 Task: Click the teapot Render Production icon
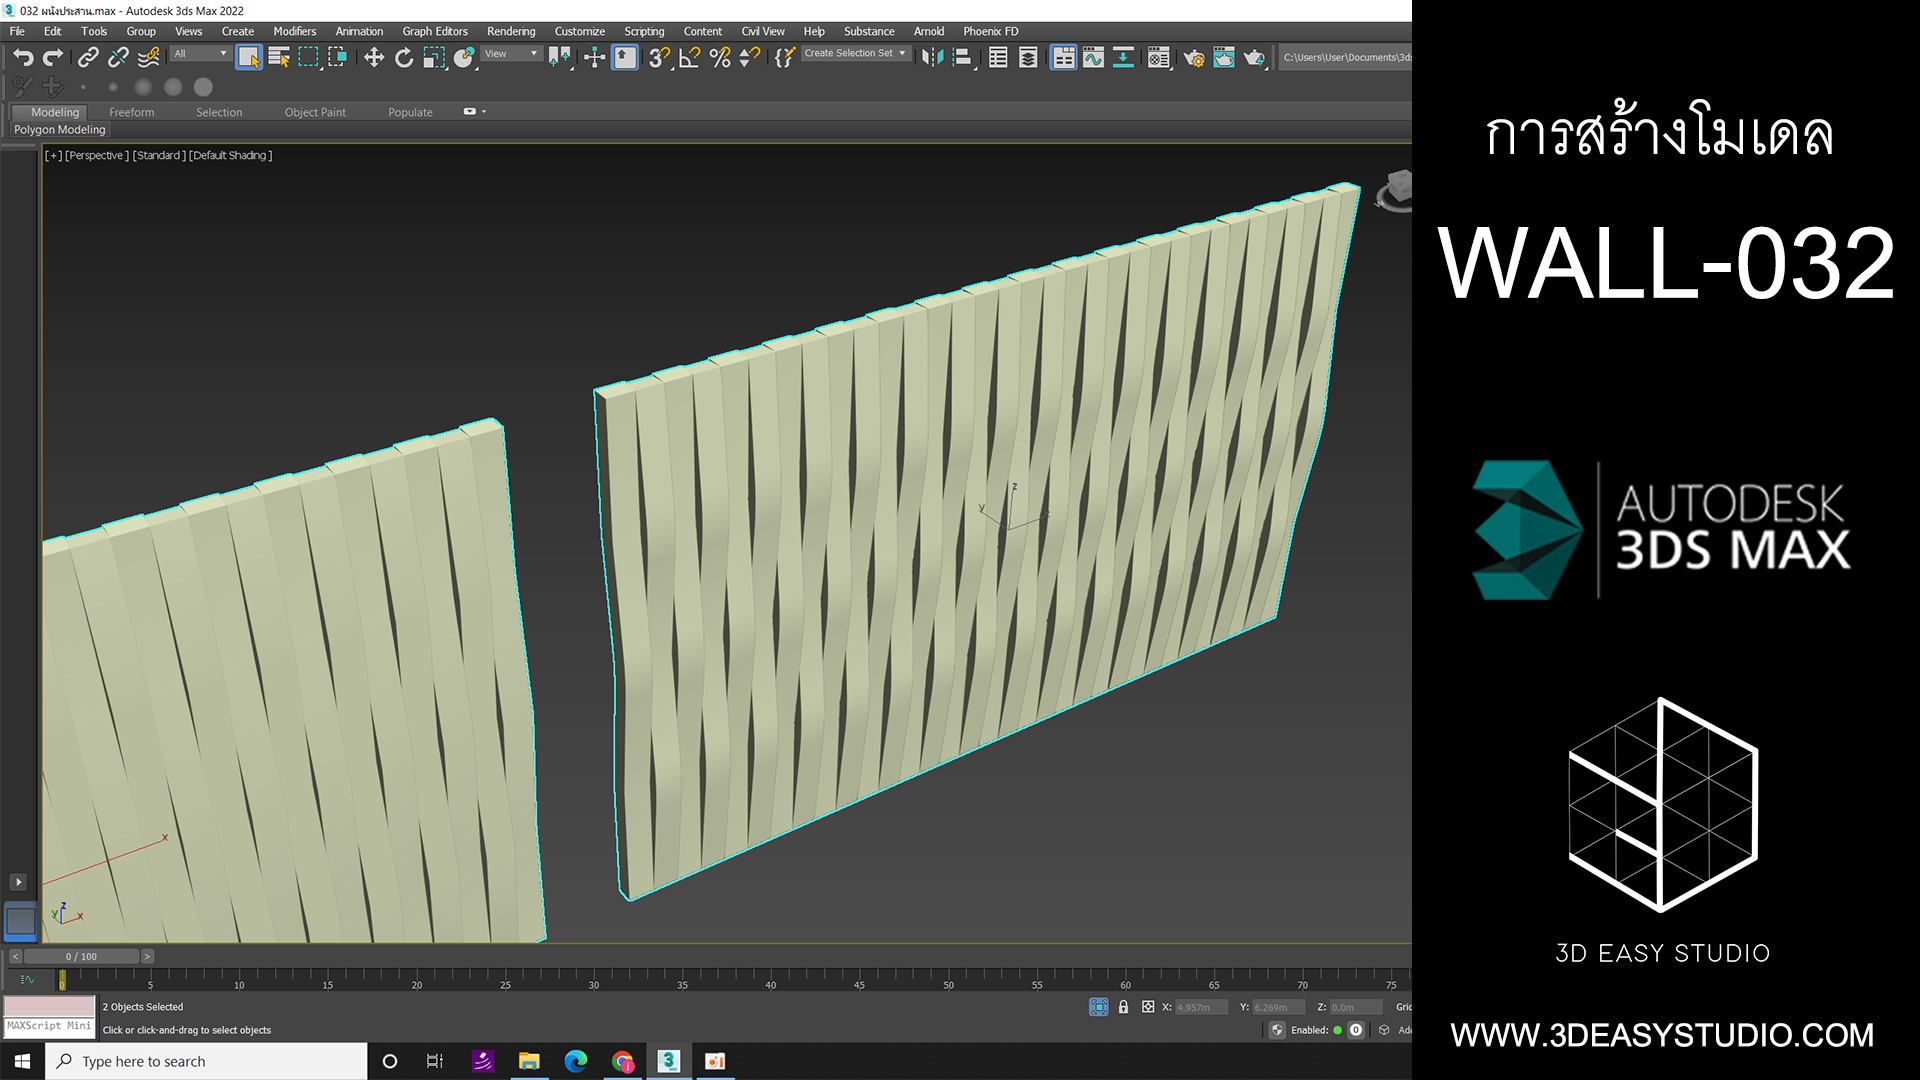pyautogui.click(x=1254, y=58)
